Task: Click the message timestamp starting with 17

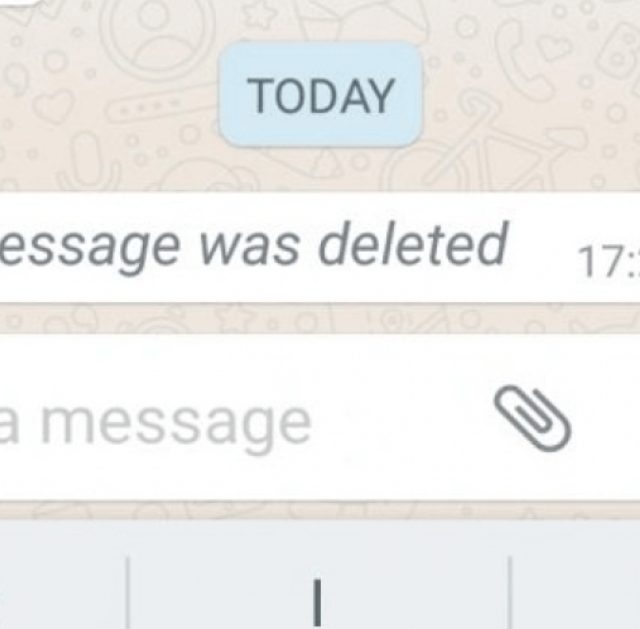Action: (x=608, y=262)
